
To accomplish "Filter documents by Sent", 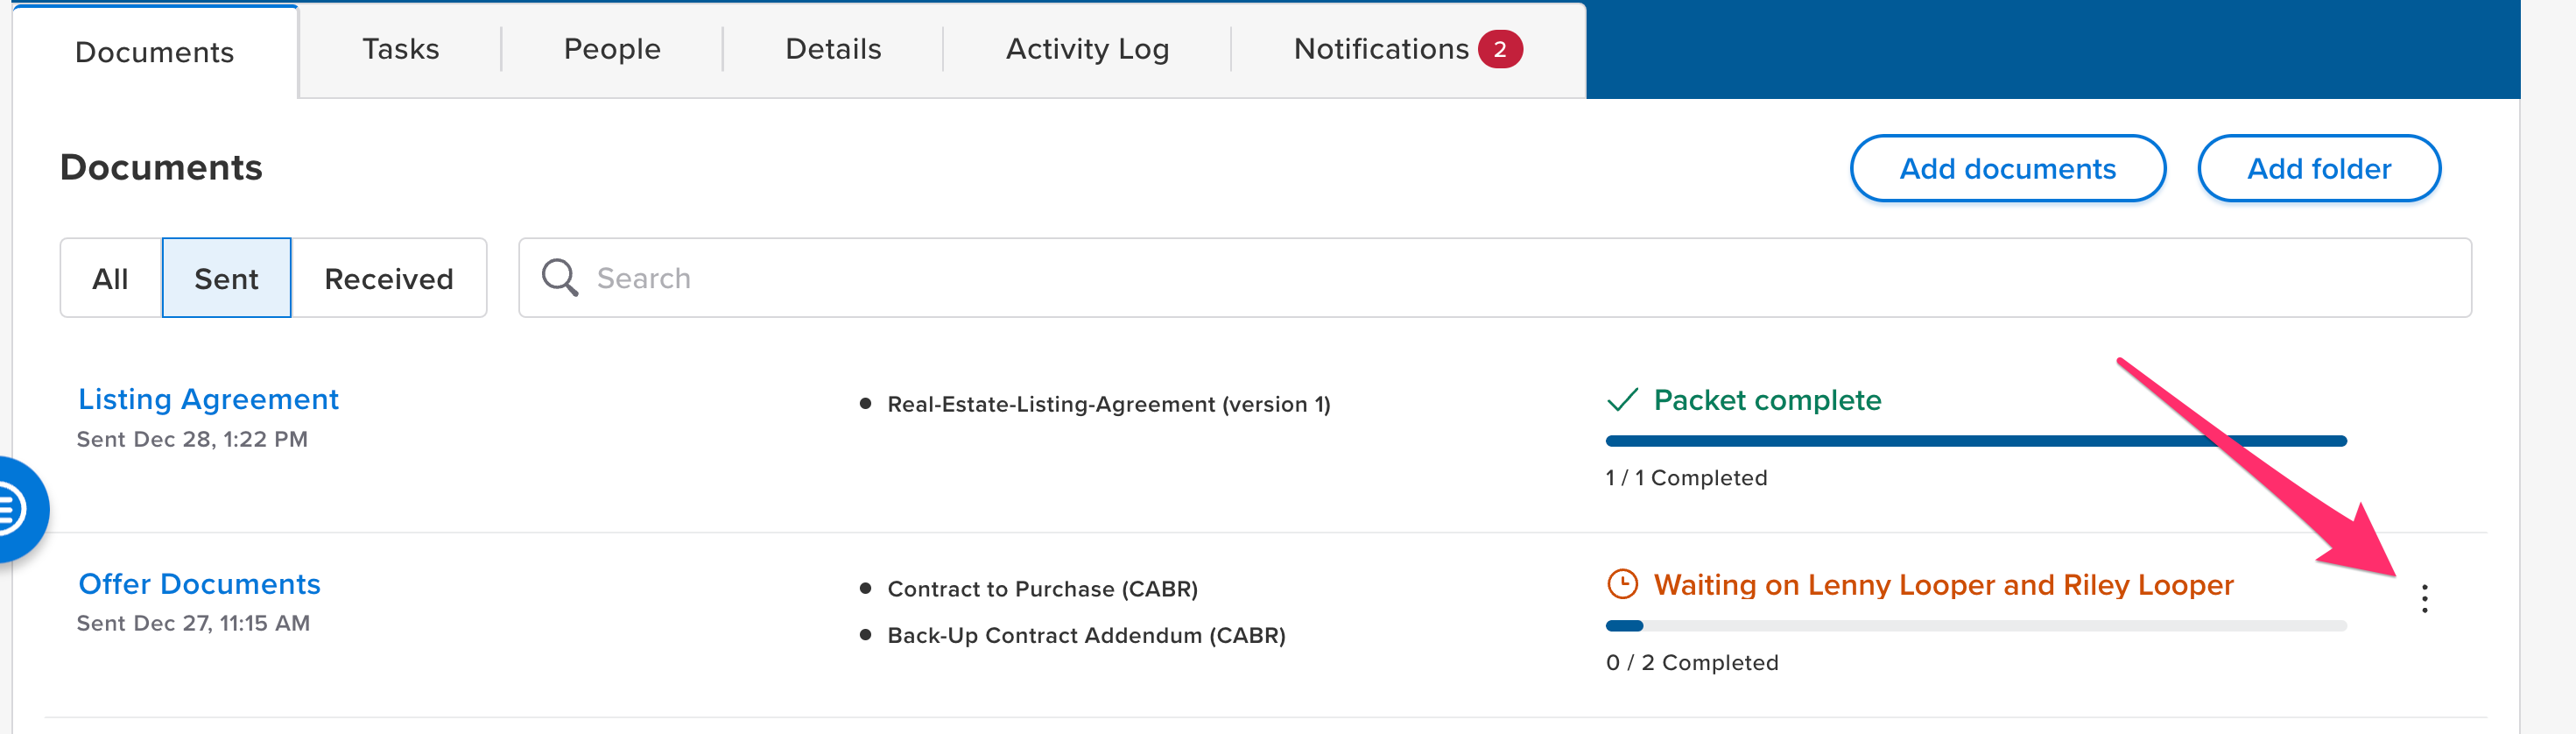I will (226, 278).
